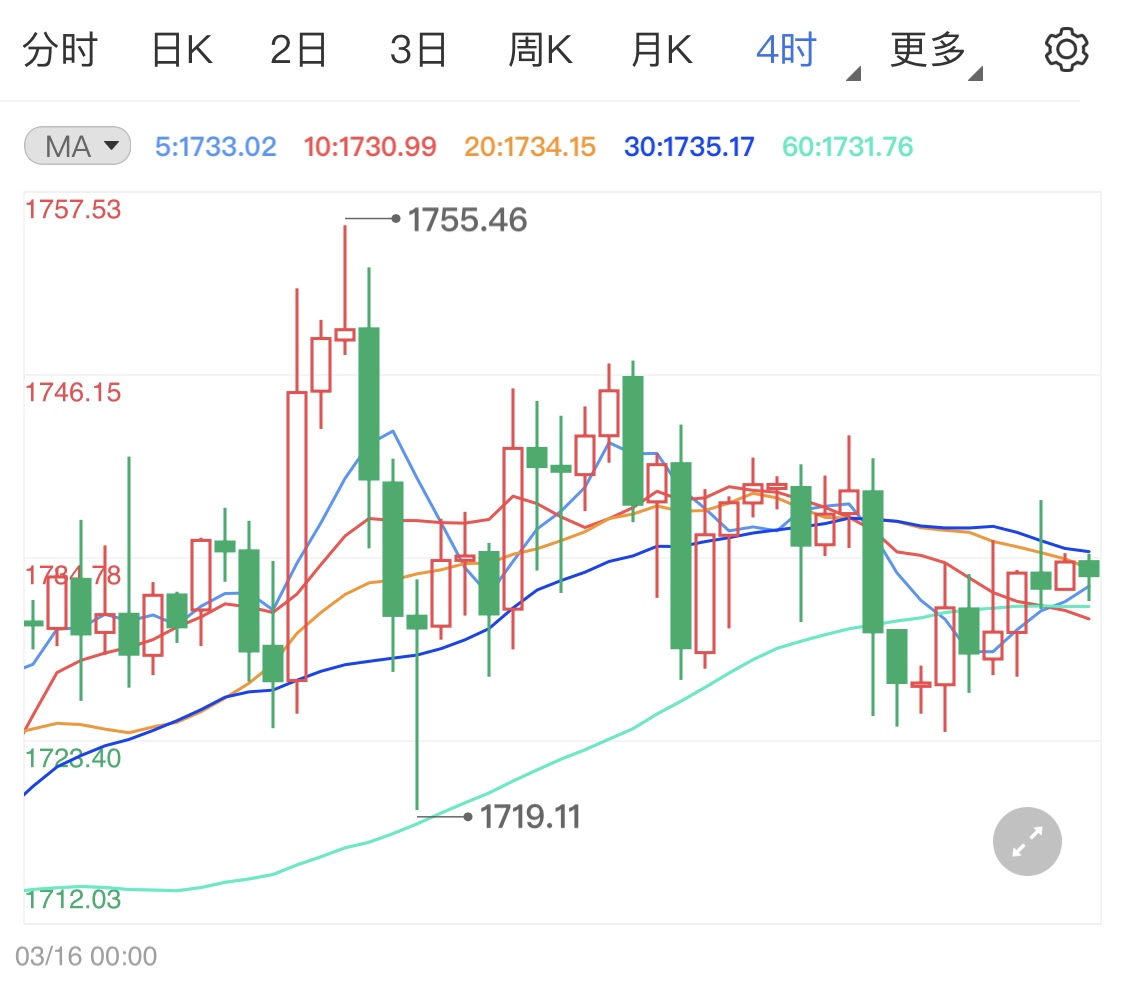Open the MA indicator dropdown

point(77,146)
